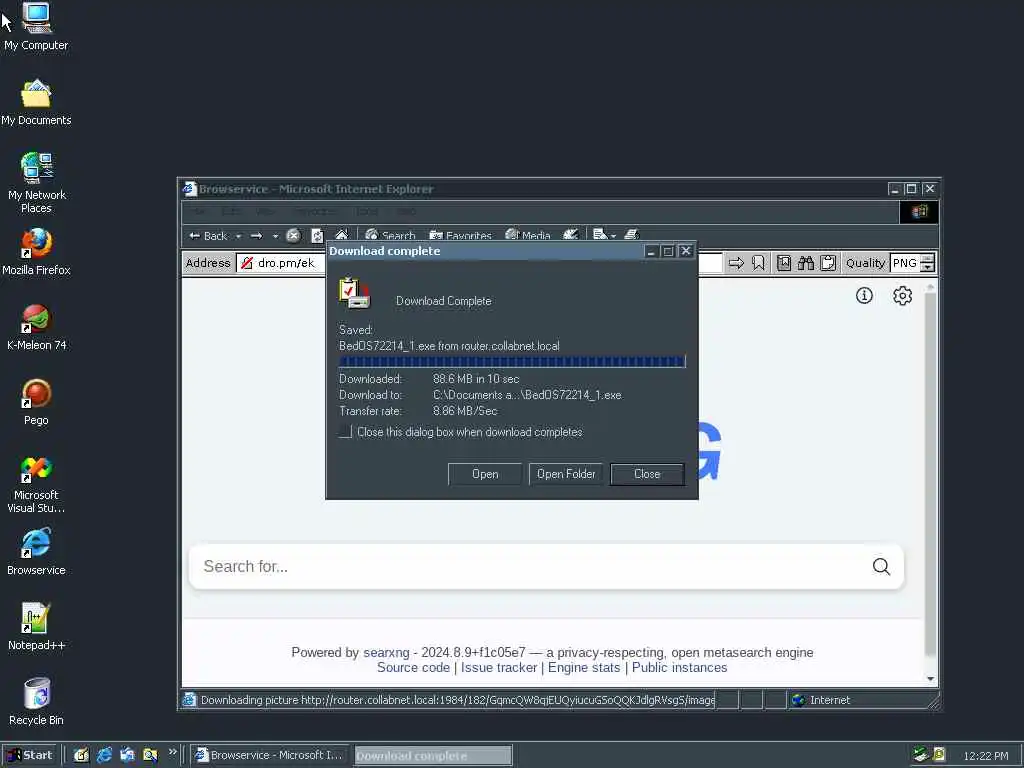Open the SearXNG settings gear icon

pos(903,296)
